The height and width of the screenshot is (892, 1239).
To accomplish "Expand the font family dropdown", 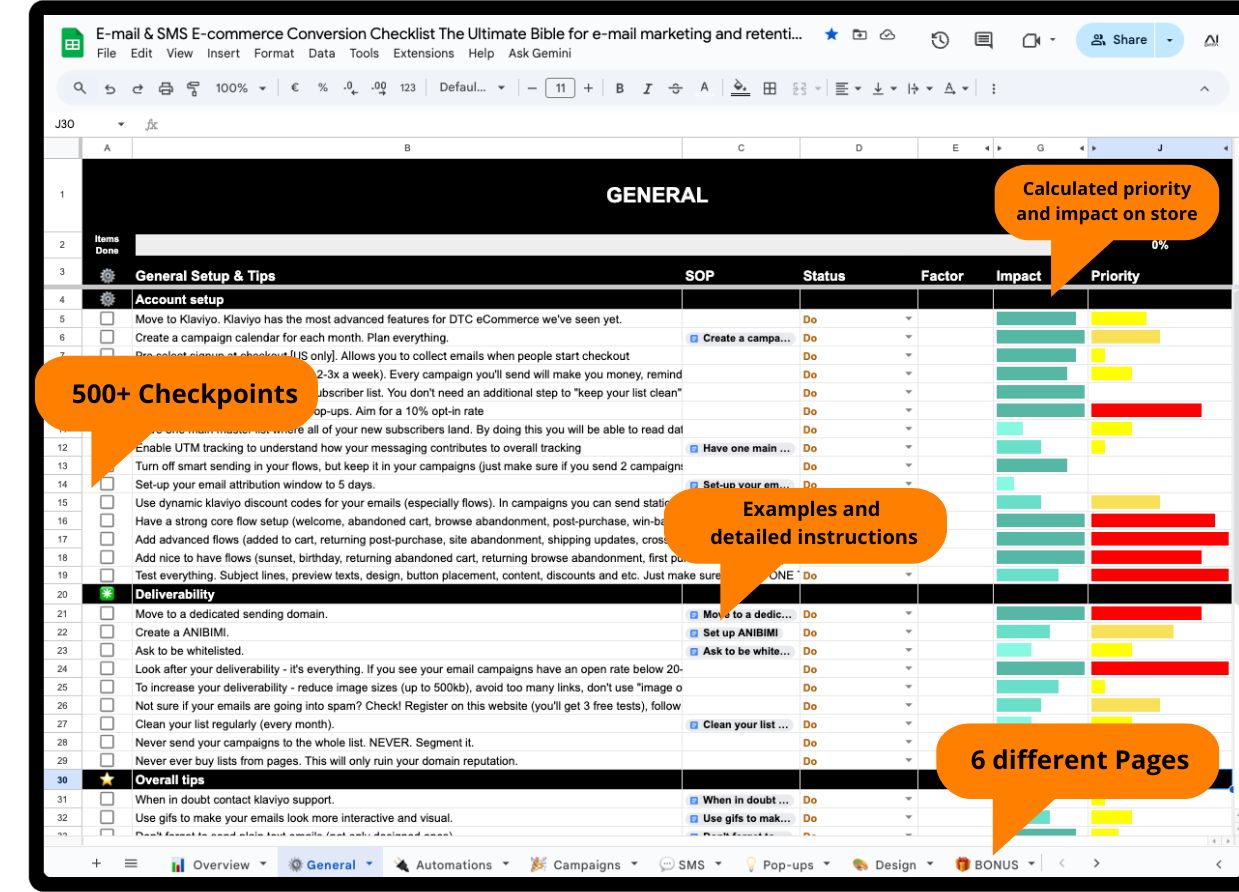I will [472, 88].
